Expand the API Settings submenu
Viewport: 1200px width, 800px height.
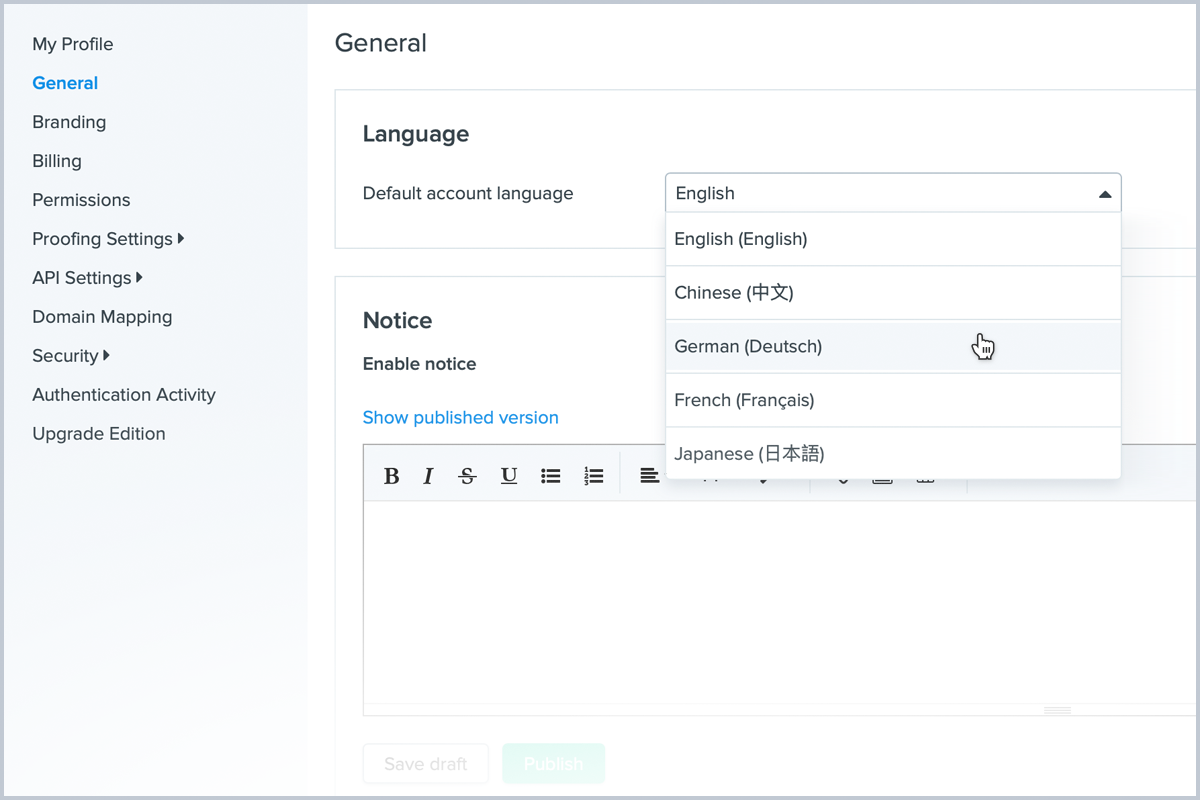tap(87, 278)
